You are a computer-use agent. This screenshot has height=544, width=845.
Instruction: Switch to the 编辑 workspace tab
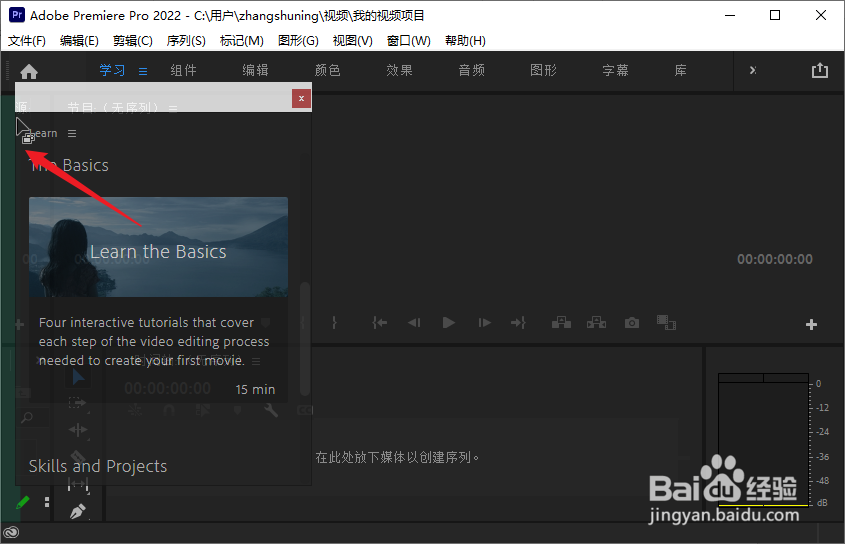[x=255, y=71]
